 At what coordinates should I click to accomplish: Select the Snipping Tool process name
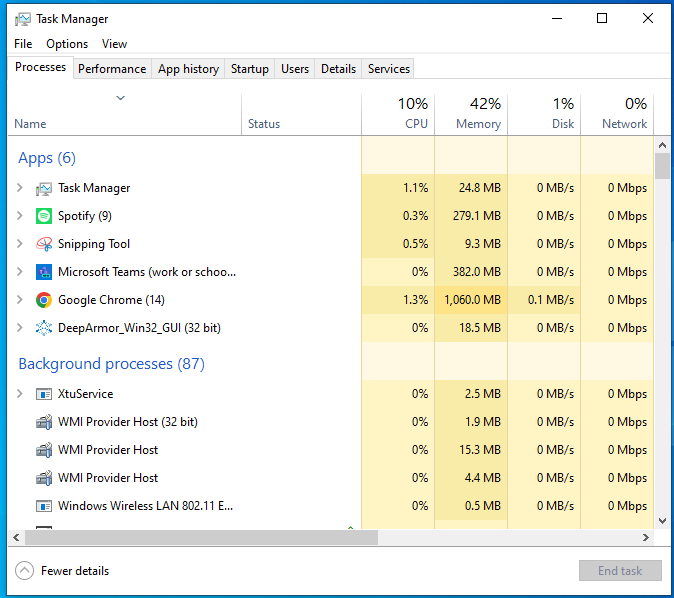(94, 244)
